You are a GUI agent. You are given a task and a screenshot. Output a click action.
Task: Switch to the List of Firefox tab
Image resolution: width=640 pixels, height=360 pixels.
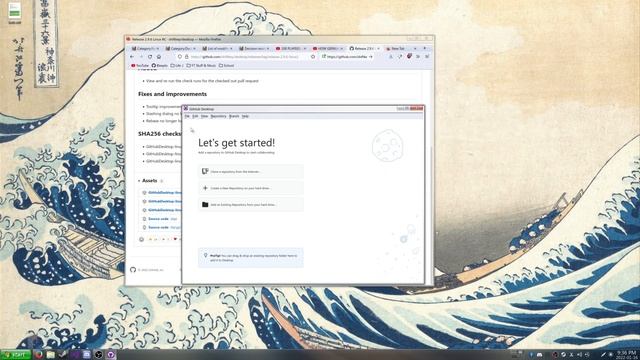coord(218,48)
